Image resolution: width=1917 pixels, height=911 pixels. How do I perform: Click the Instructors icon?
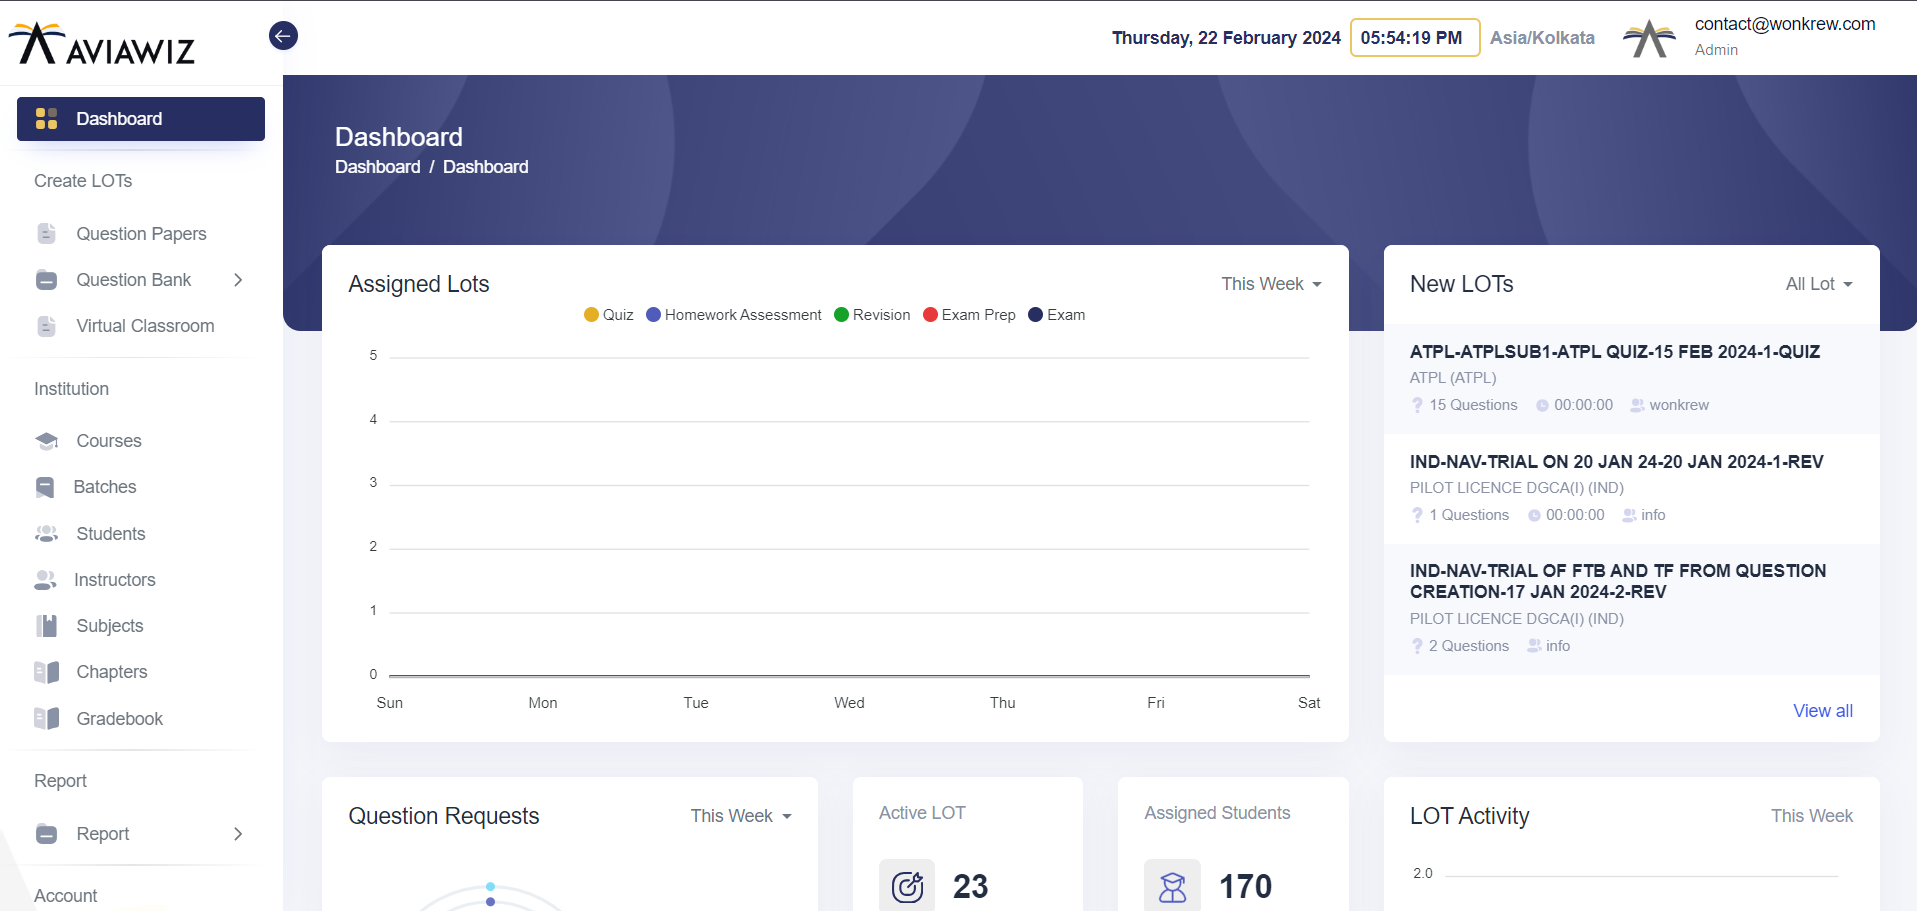pyautogui.click(x=45, y=580)
